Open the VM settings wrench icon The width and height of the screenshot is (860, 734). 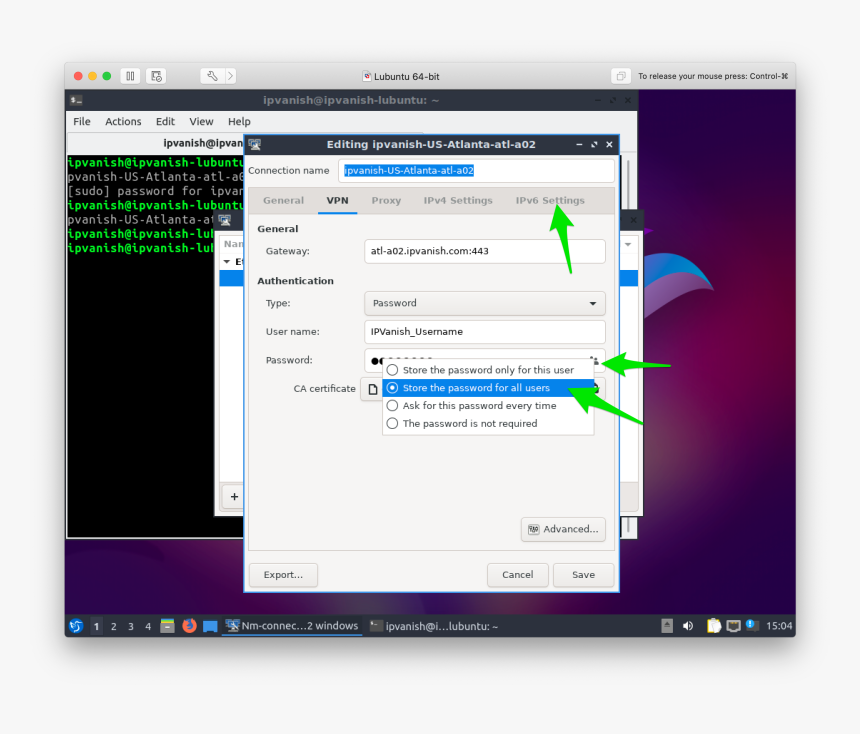212,76
